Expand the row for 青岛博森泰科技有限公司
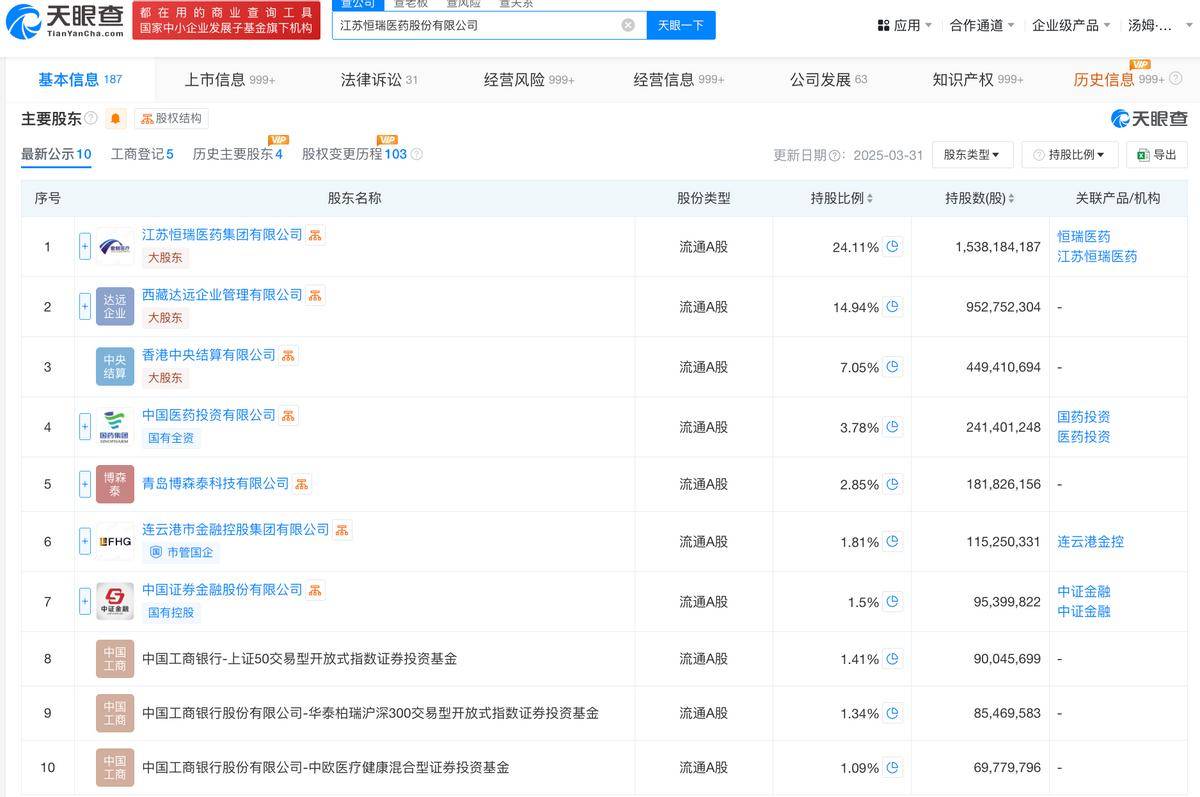Screen dimensions: 1200x797 85,484
